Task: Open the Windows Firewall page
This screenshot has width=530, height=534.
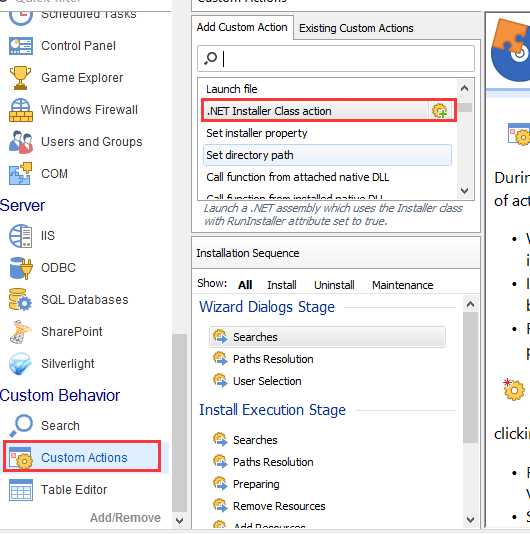Action: (x=89, y=110)
